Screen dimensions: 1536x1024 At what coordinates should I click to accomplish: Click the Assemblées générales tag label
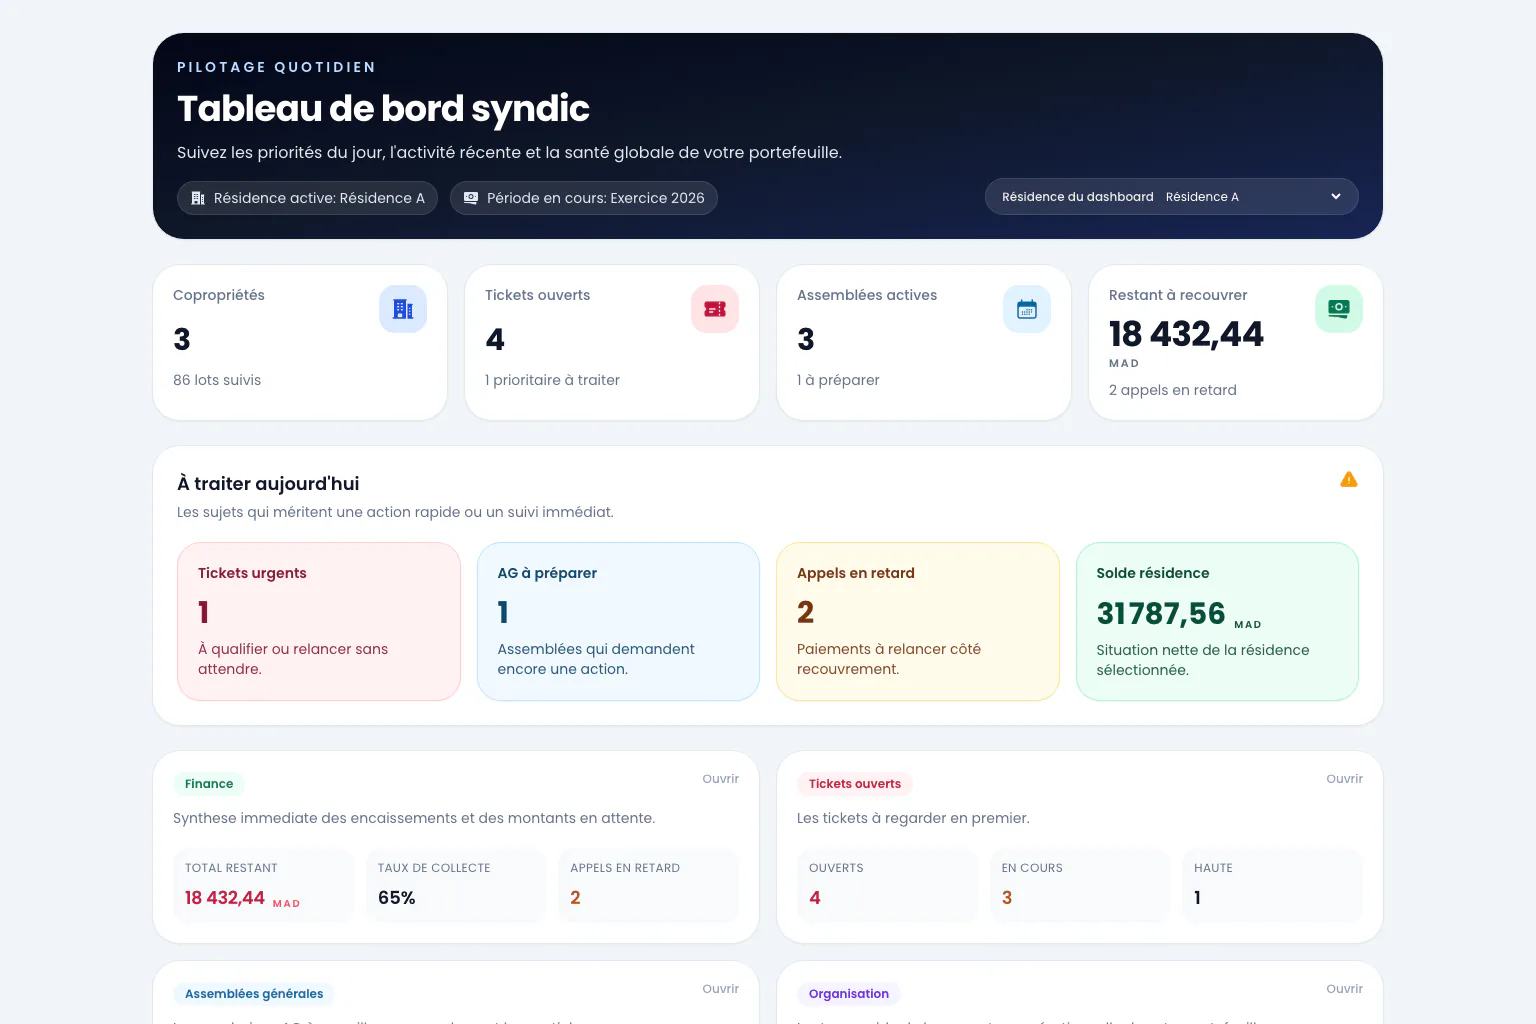point(254,994)
